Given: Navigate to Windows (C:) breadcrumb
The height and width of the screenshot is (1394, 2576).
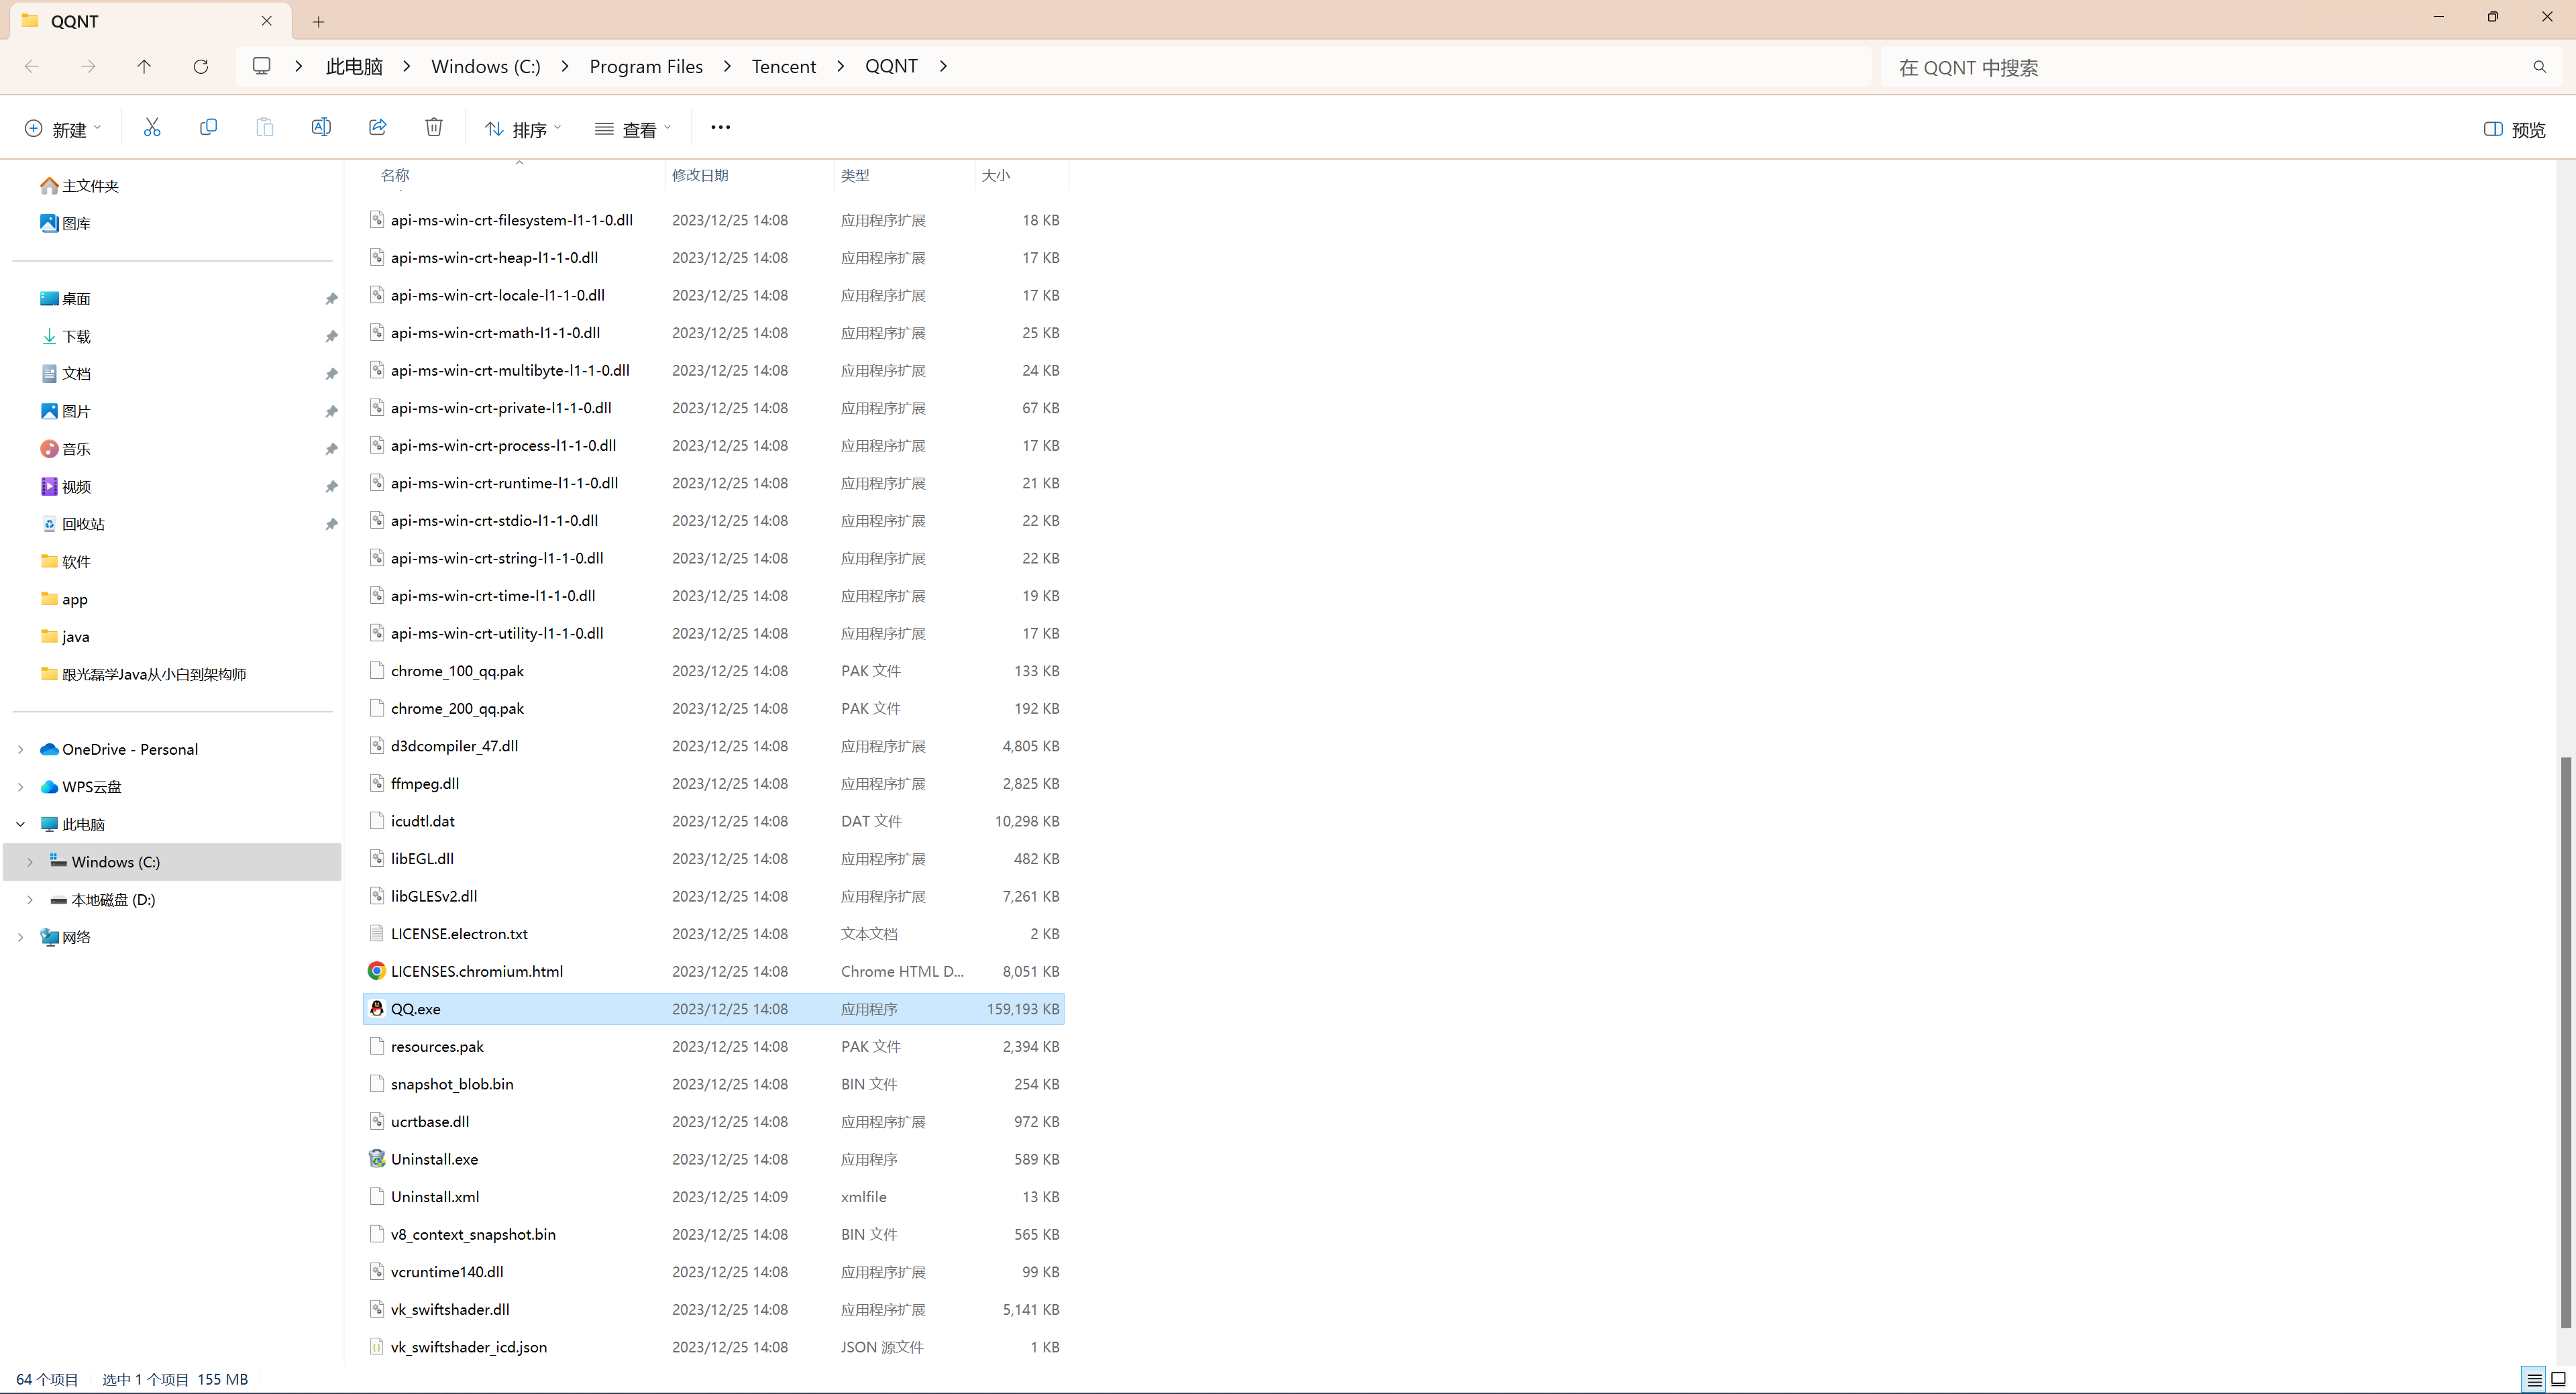Looking at the screenshot, I should coord(486,66).
